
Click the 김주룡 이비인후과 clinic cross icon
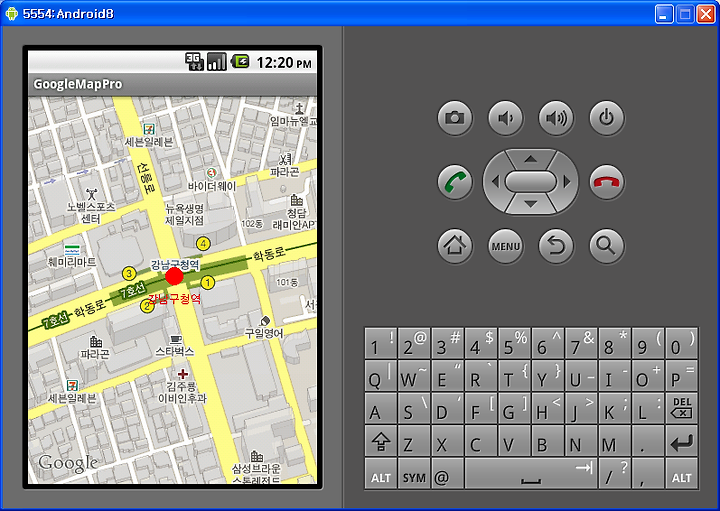[x=183, y=374]
